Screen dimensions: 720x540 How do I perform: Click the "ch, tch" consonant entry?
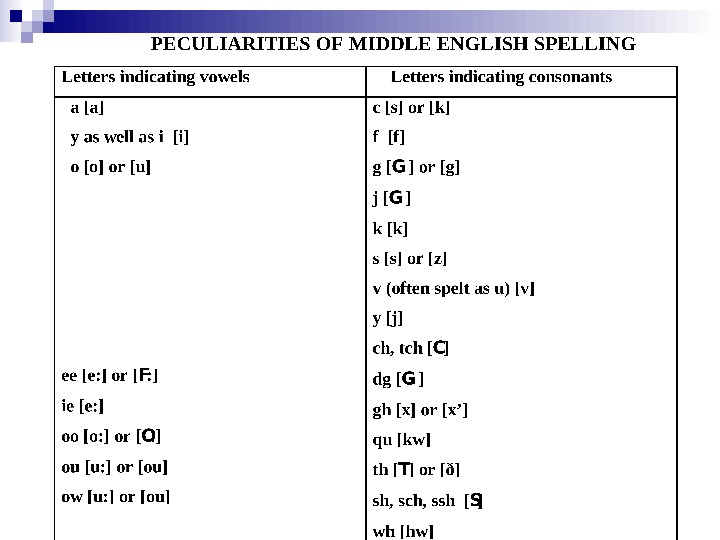point(410,349)
